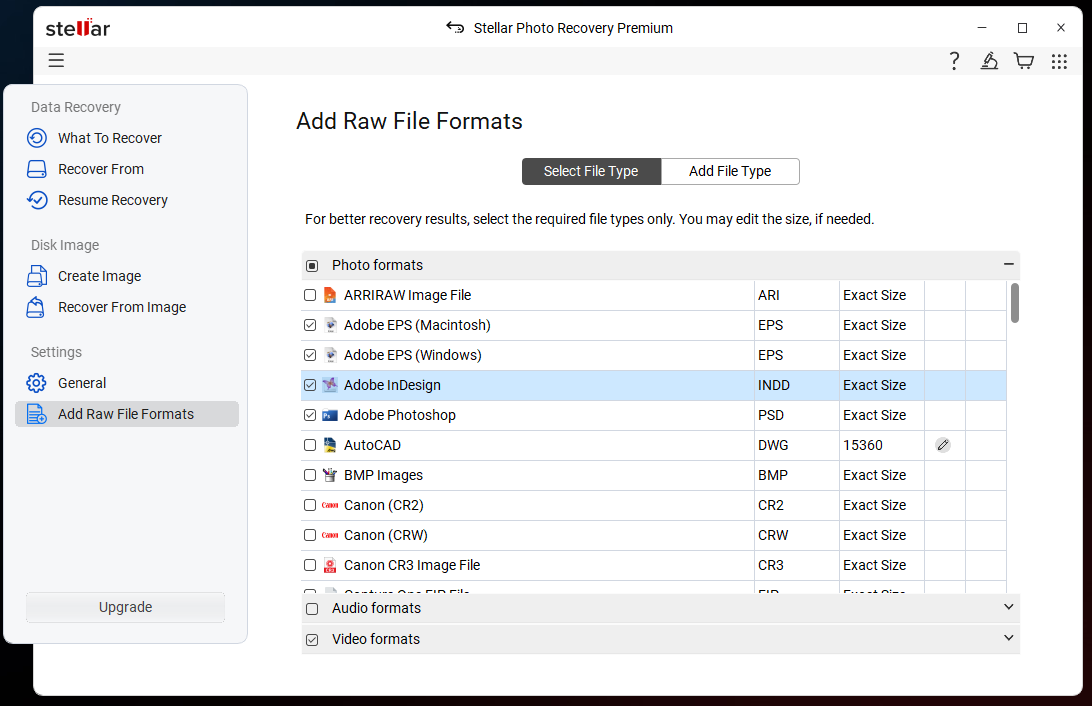Click the AutoCAD file icon
The width and height of the screenshot is (1092, 706).
click(330, 445)
